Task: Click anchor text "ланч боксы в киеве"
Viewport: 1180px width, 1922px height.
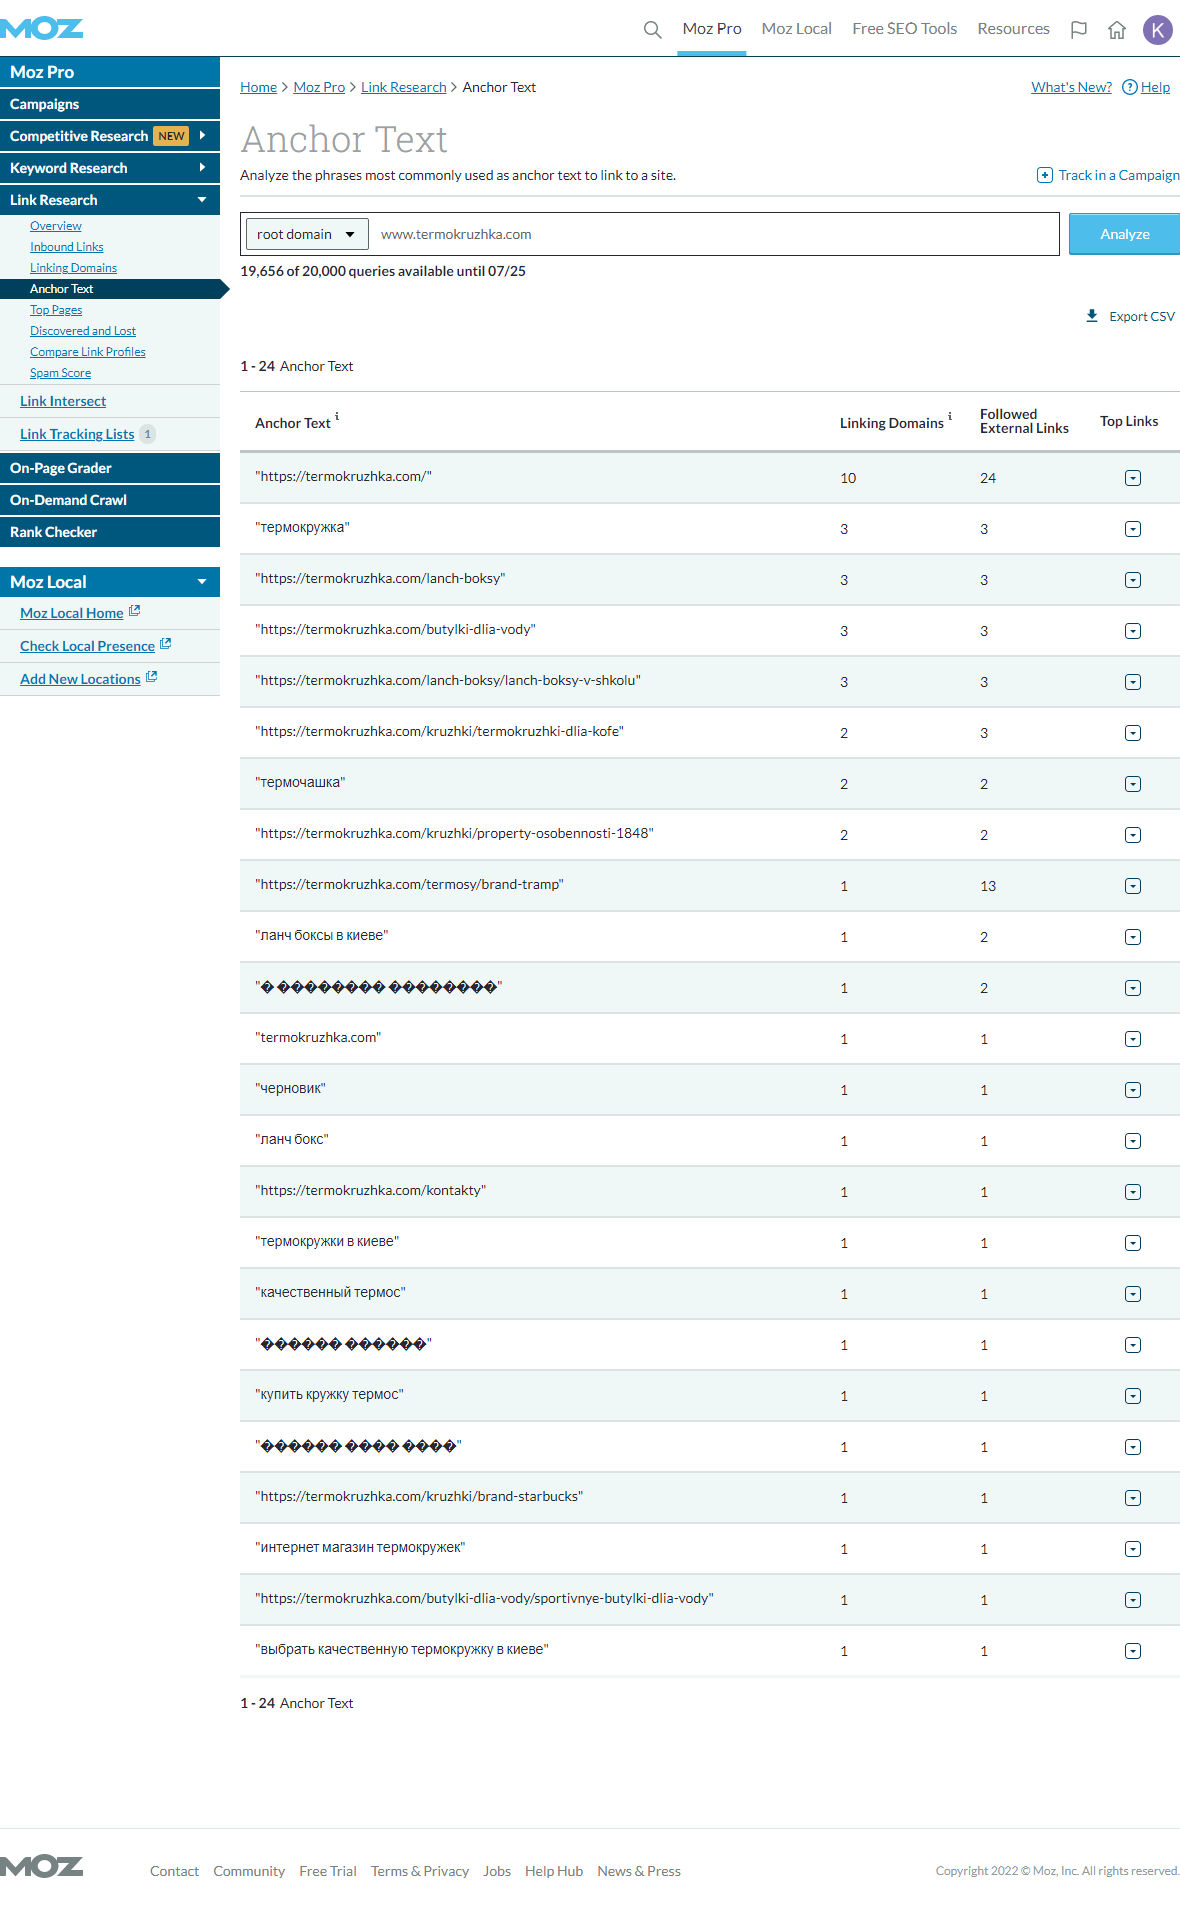Action: click(x=322, y=935)
